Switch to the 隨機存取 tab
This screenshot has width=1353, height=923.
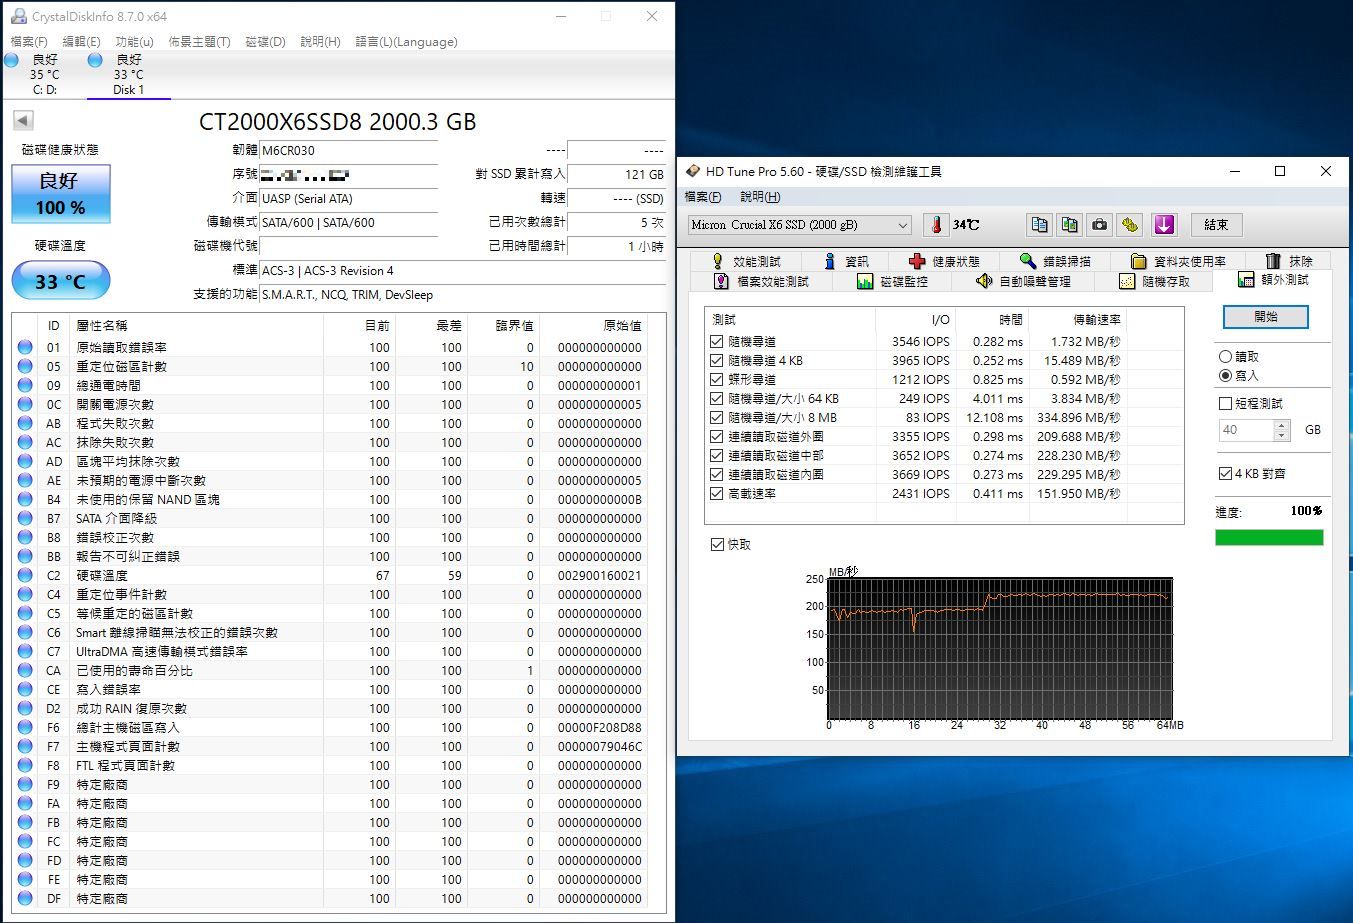coord(1155,281)
